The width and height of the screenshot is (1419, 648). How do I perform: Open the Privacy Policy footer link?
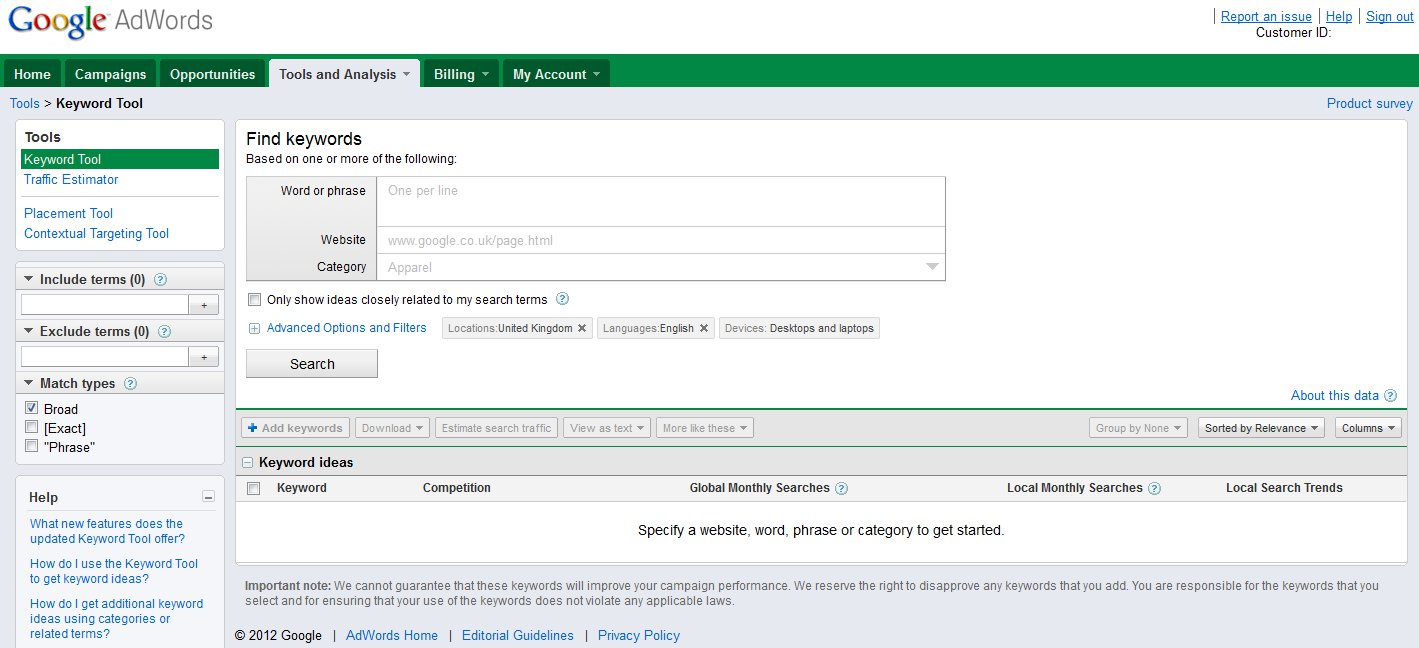tap(639, 636)
